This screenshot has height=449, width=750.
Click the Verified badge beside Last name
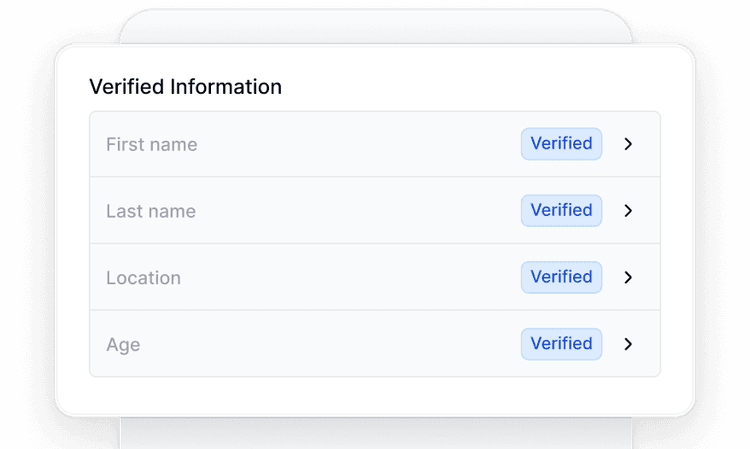561,211
